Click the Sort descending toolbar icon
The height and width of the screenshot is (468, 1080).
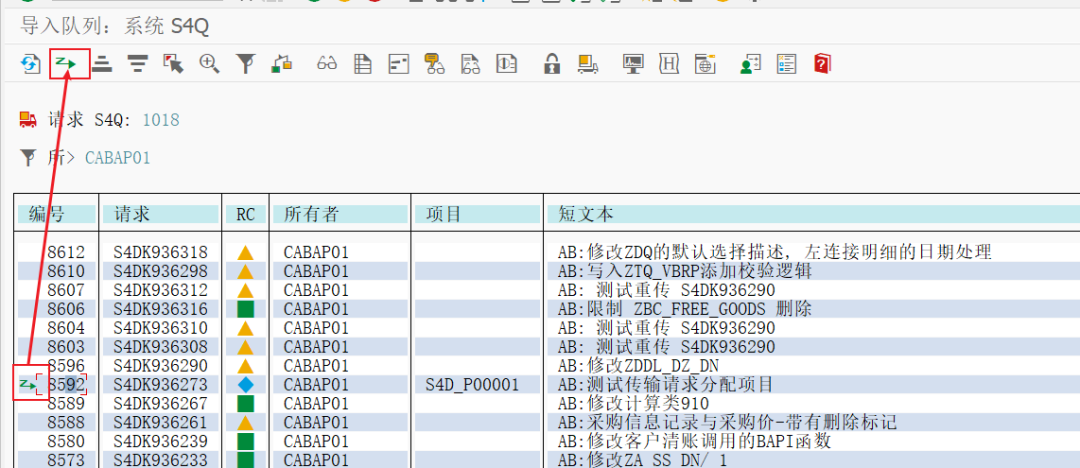pos(138,64)
